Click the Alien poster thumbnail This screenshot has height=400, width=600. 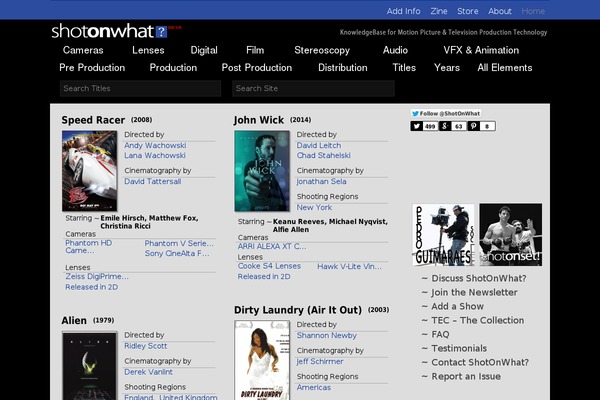(x=90, y=366)
